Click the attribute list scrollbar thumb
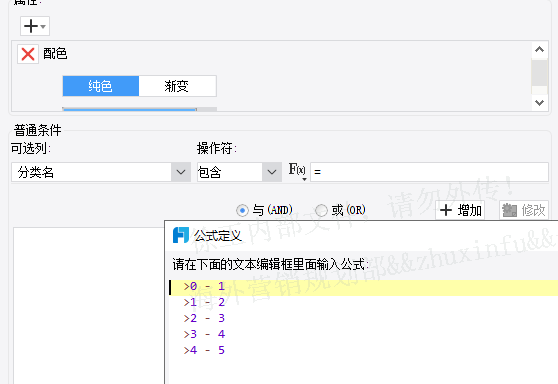 coord(539,73)
